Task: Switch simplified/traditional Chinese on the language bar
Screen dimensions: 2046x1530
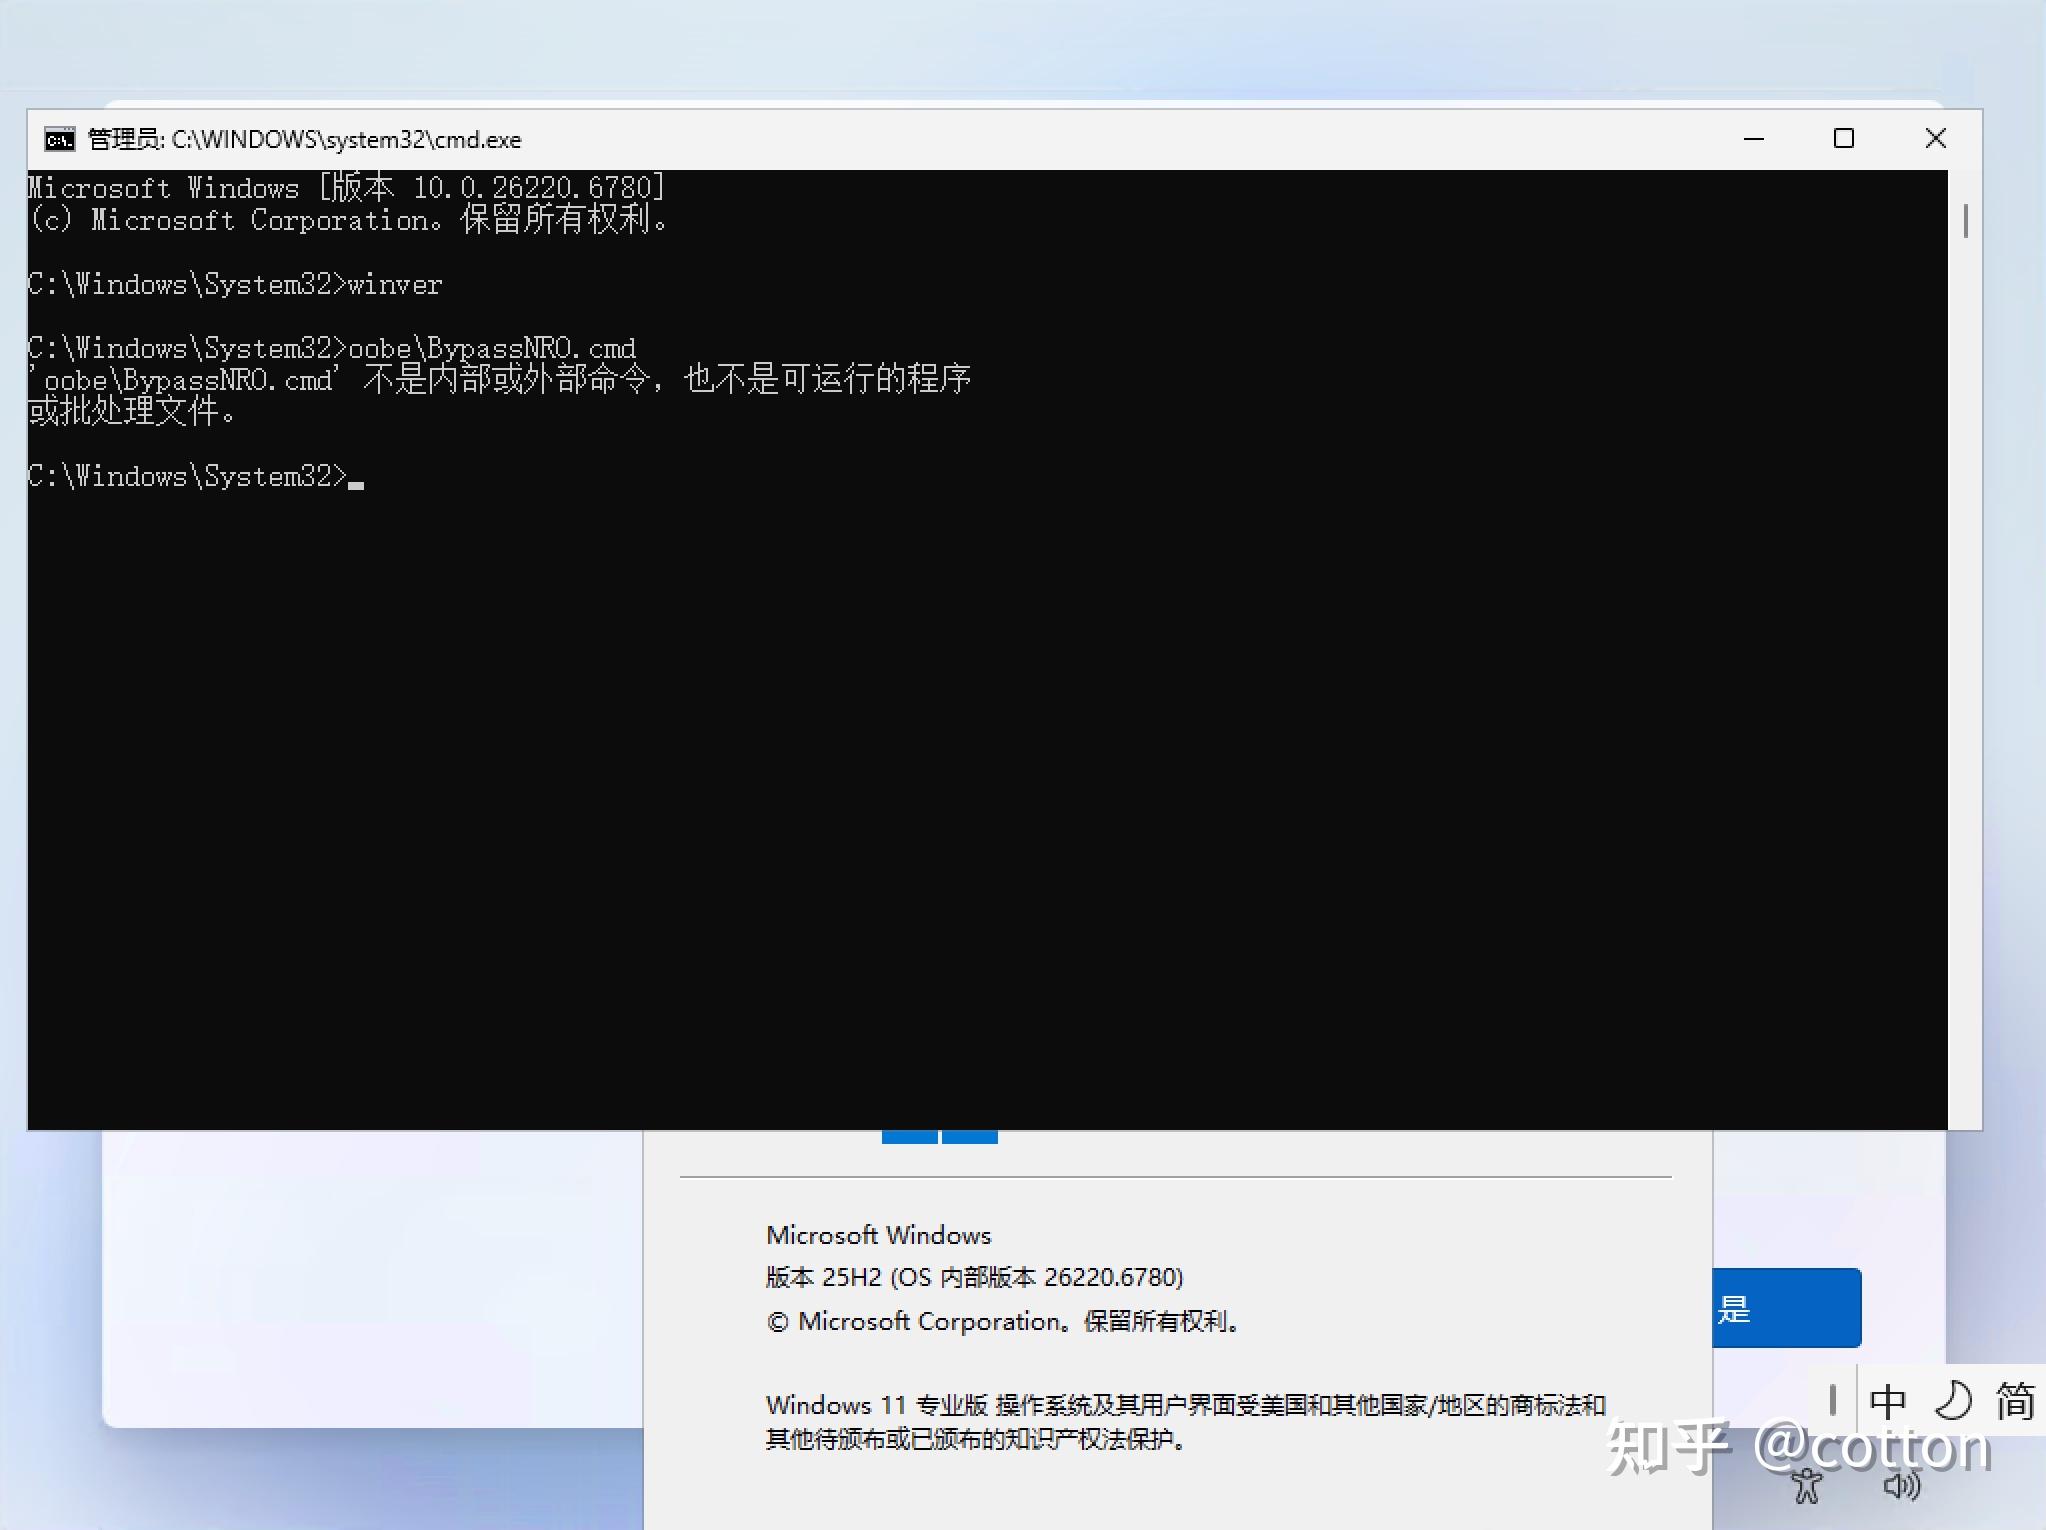Action: [x=2018, y=1400]
